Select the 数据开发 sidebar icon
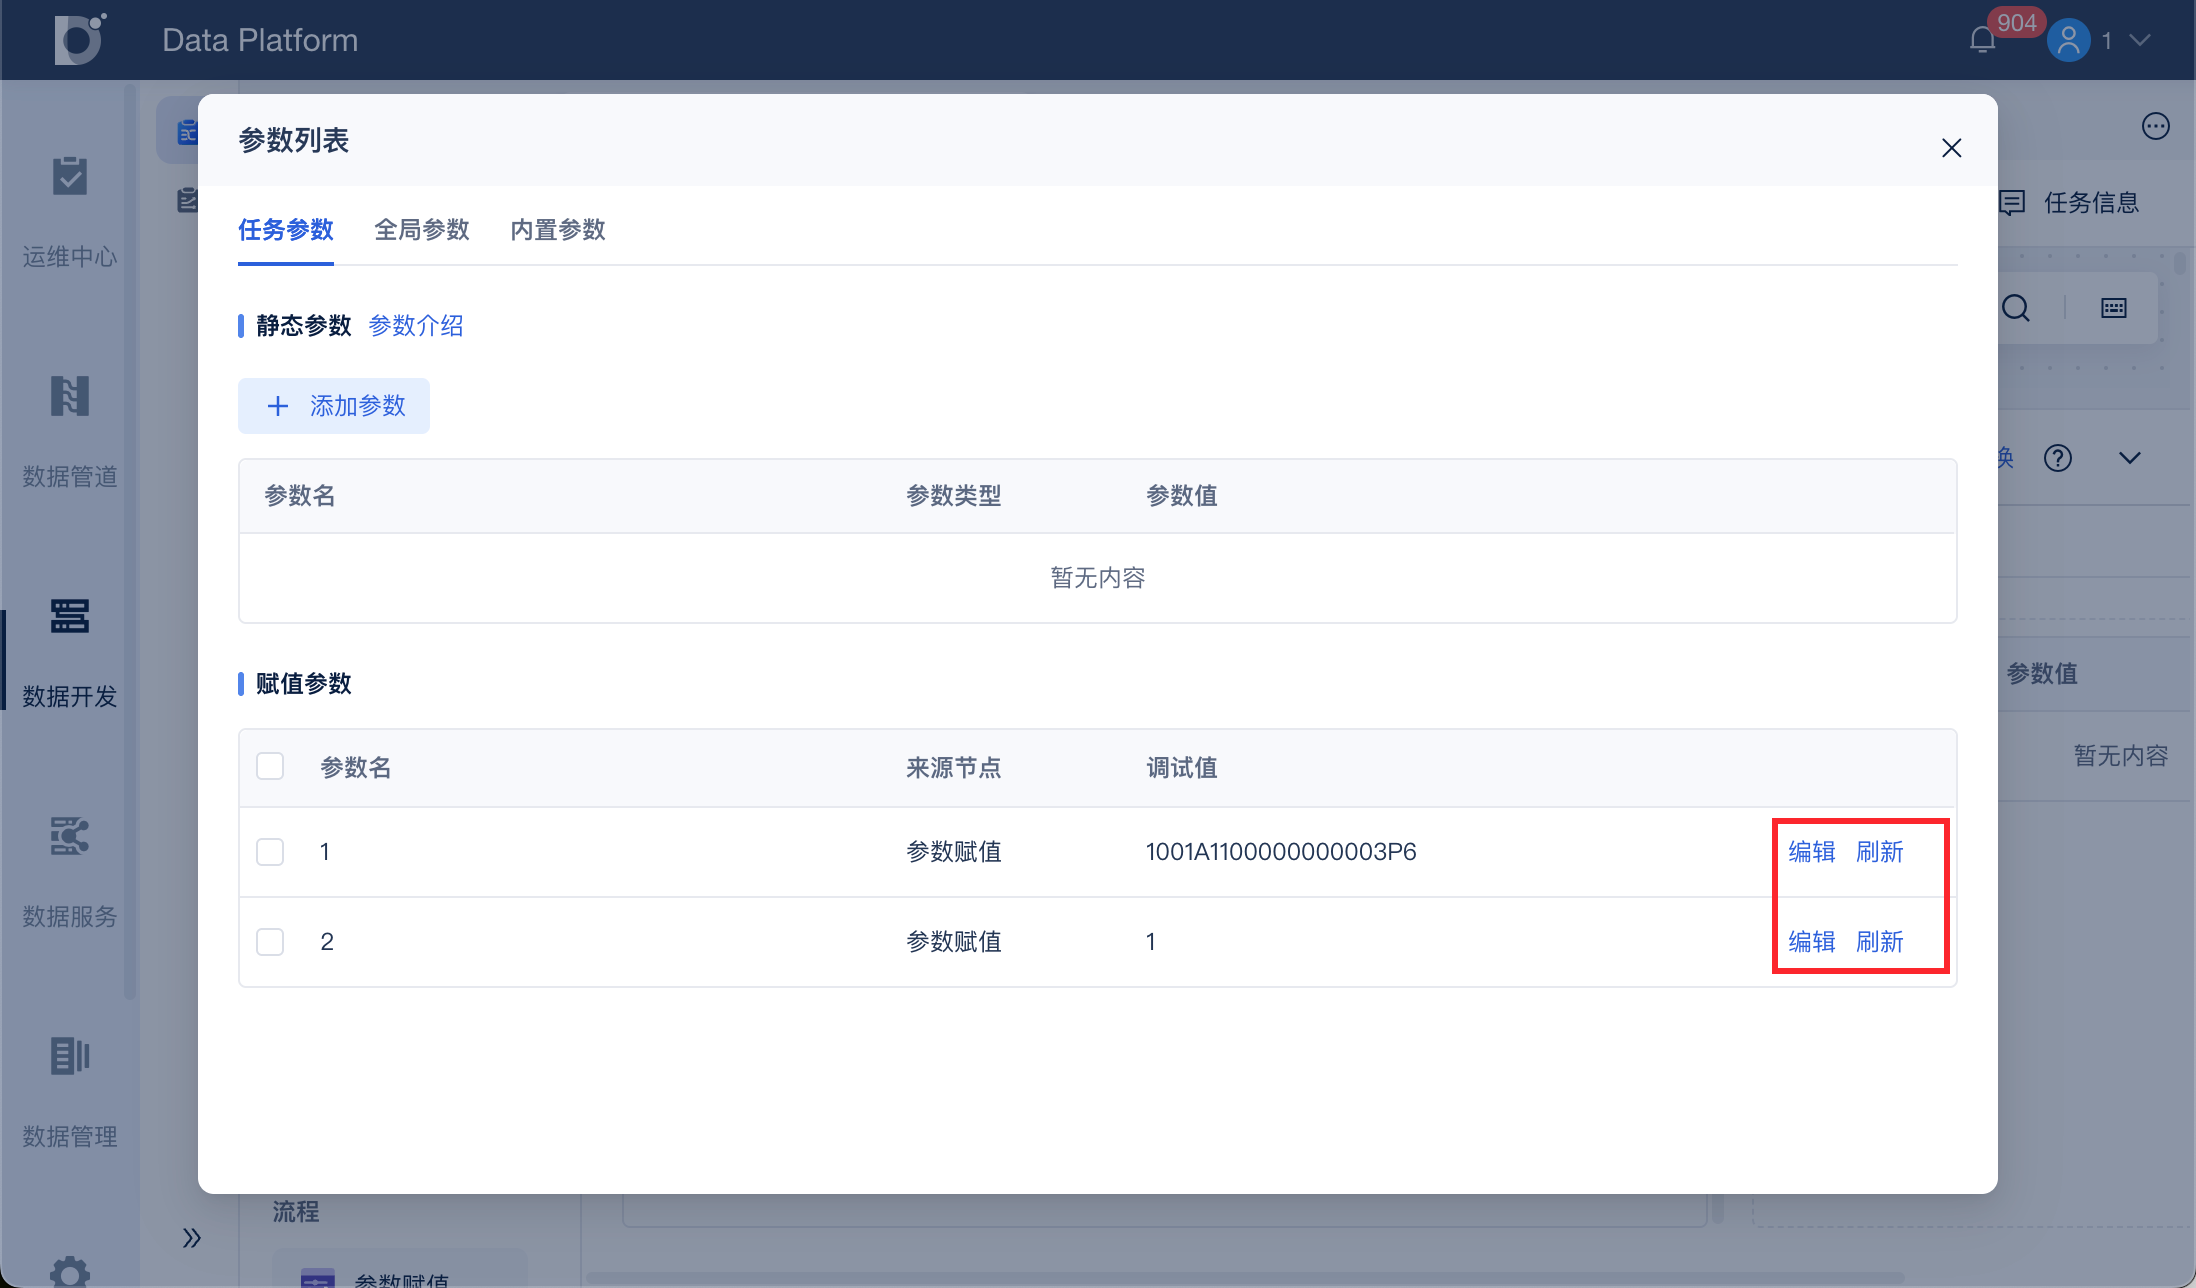The height and width of the screenshot is (1288, 2196). pos(70,617)
